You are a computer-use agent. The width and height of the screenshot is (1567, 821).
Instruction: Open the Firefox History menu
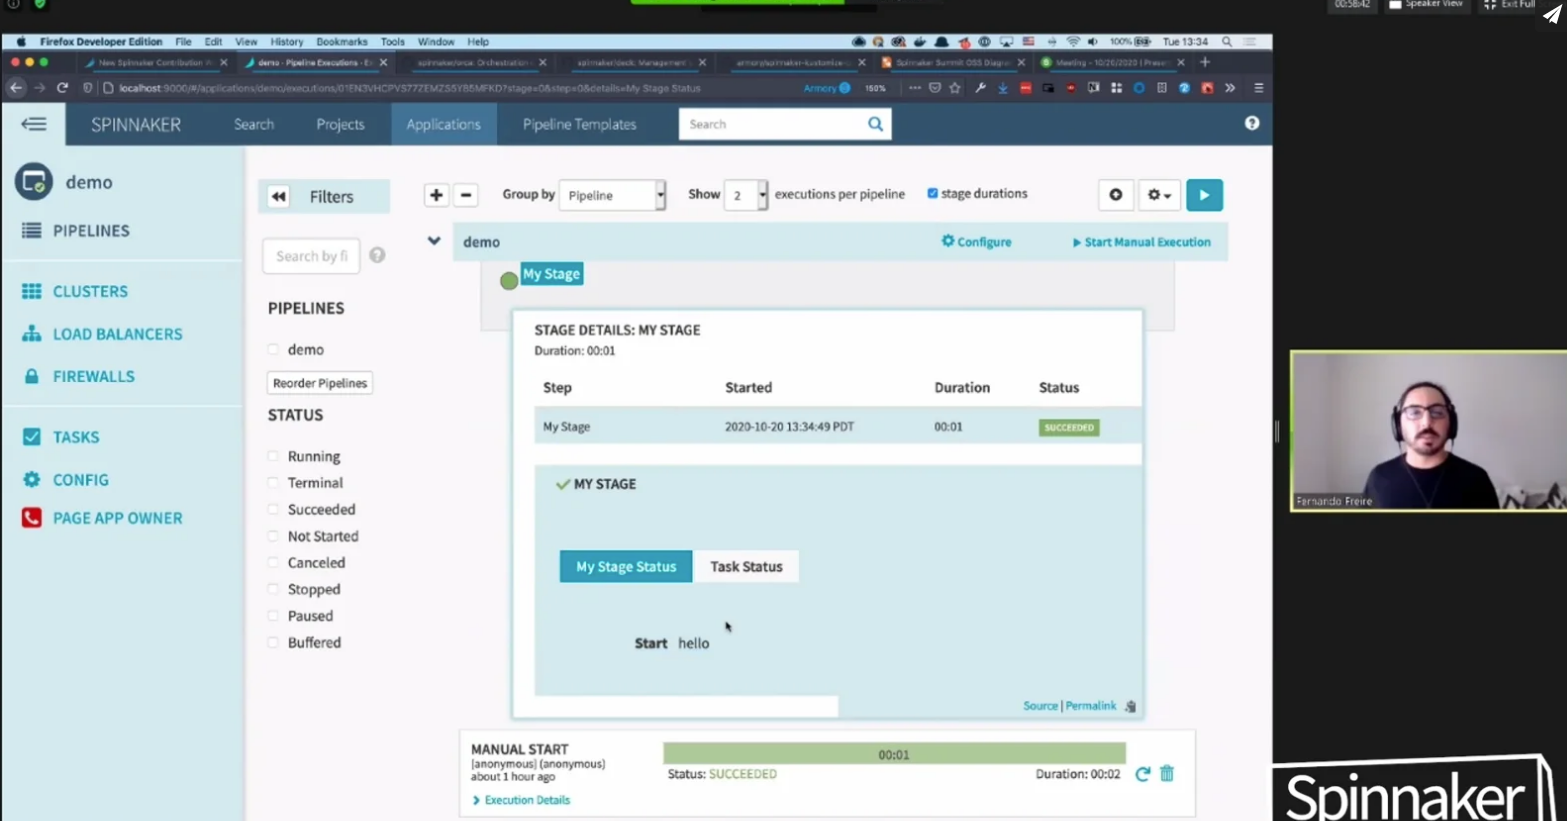click(x=286, y=42)
